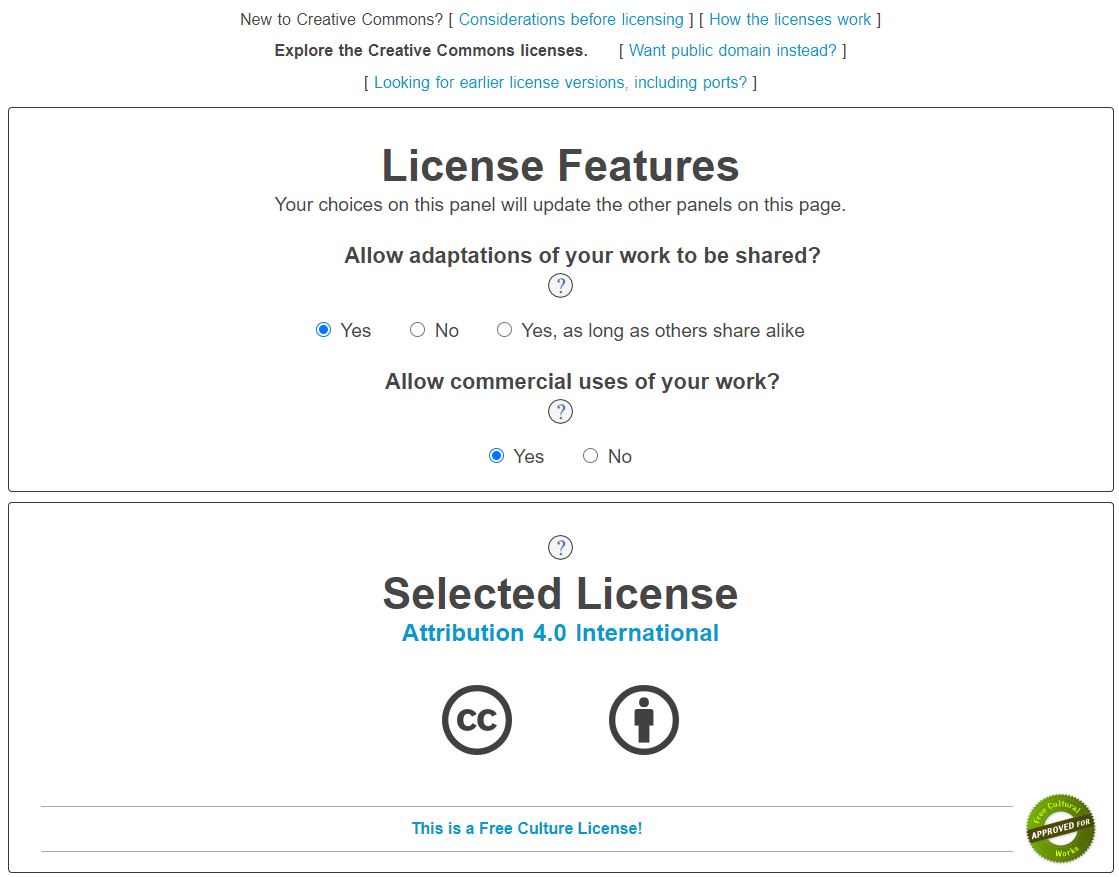Screen dimensions: 1119x877
Task: Open Considerations before licensing link
Action: pyautogui.click(x=571, y=19)
